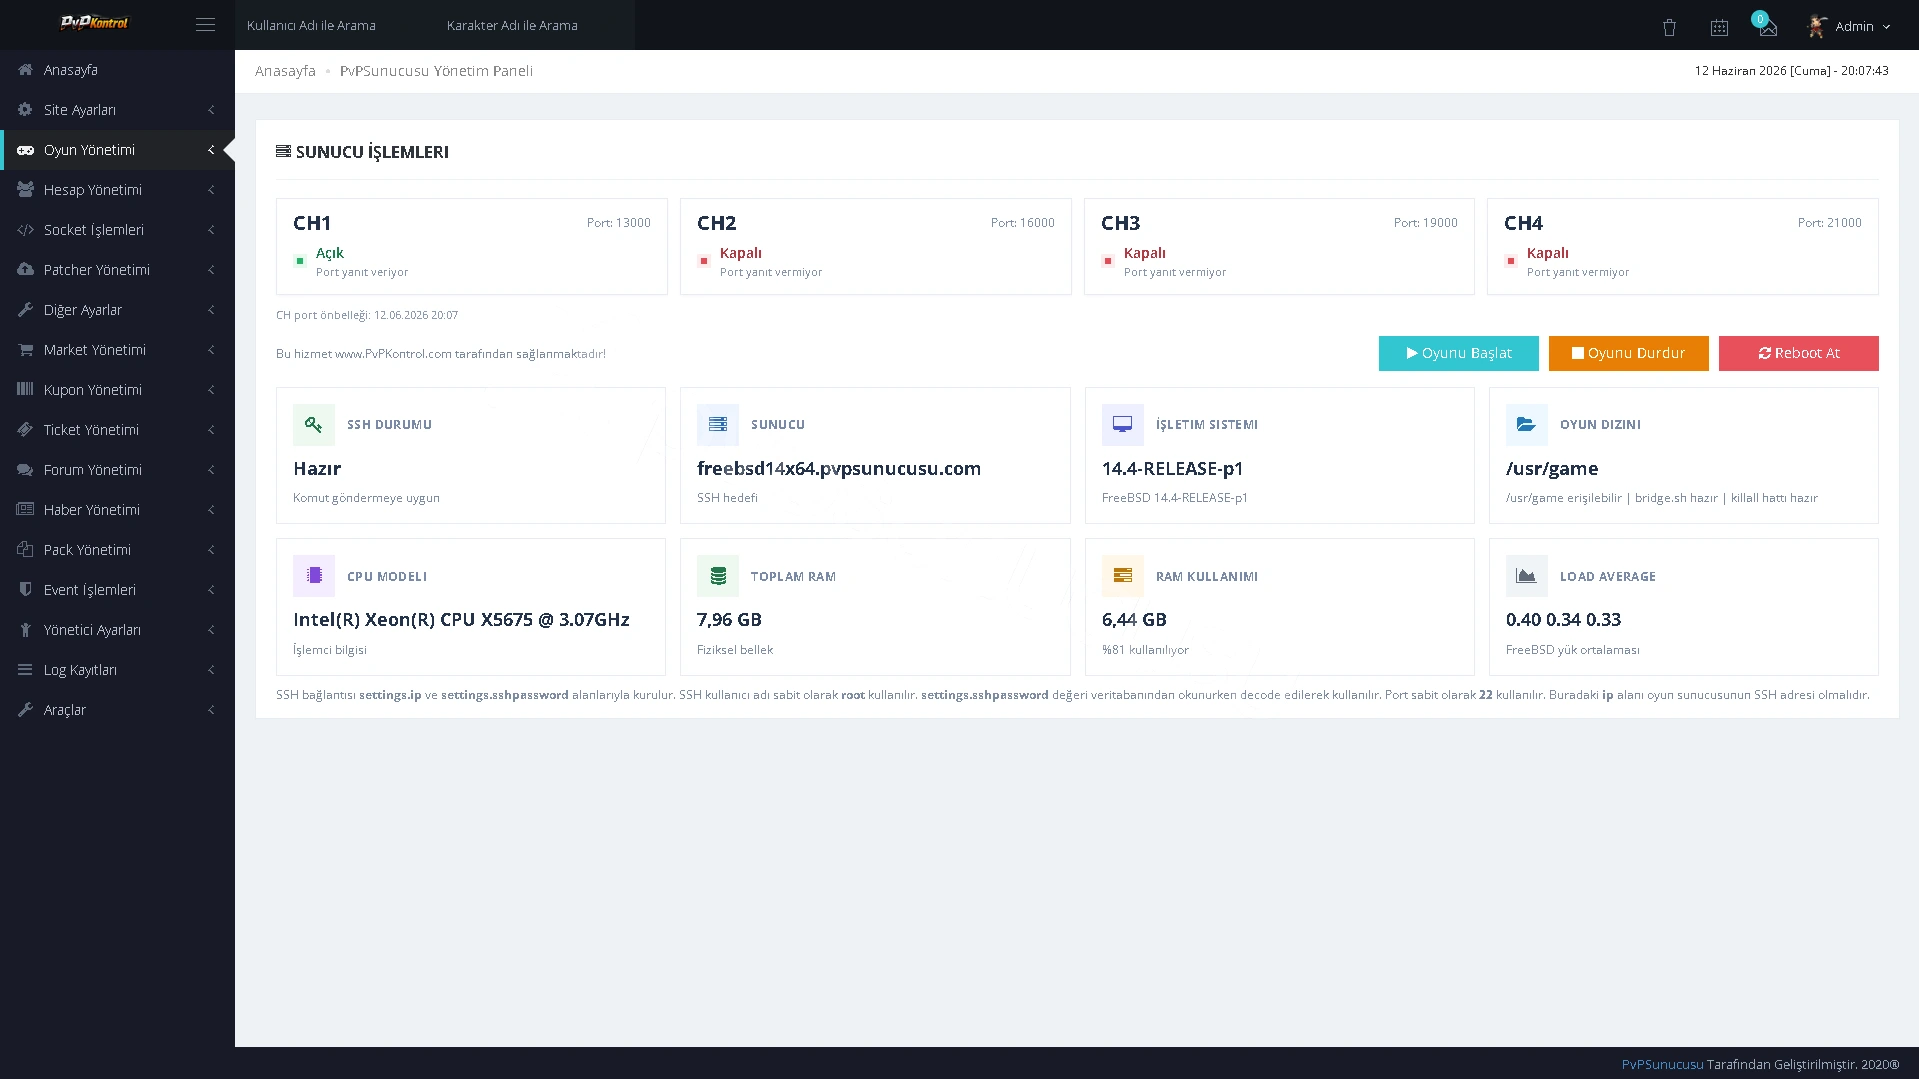Click the SSH Durumu key icon

(x=314, y=425)
